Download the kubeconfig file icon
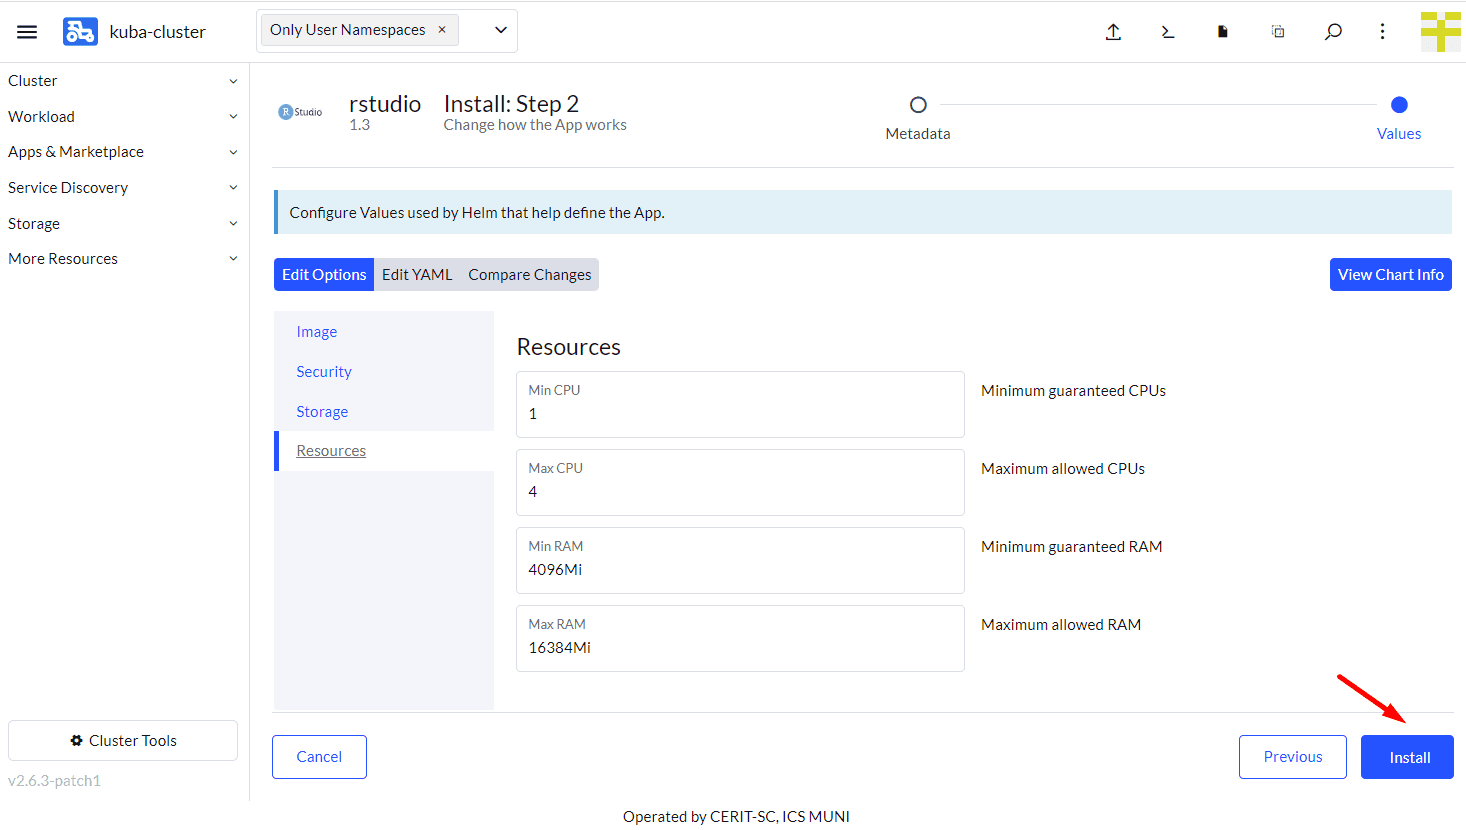This screenshot has height=830, width=1466. [1222, 31]
